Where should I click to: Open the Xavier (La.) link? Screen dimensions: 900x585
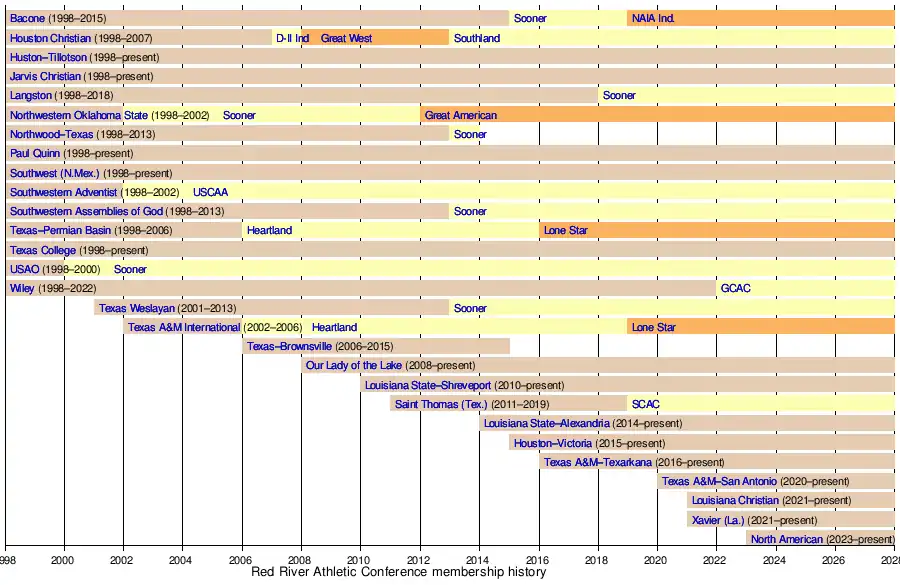click(725, 519)
